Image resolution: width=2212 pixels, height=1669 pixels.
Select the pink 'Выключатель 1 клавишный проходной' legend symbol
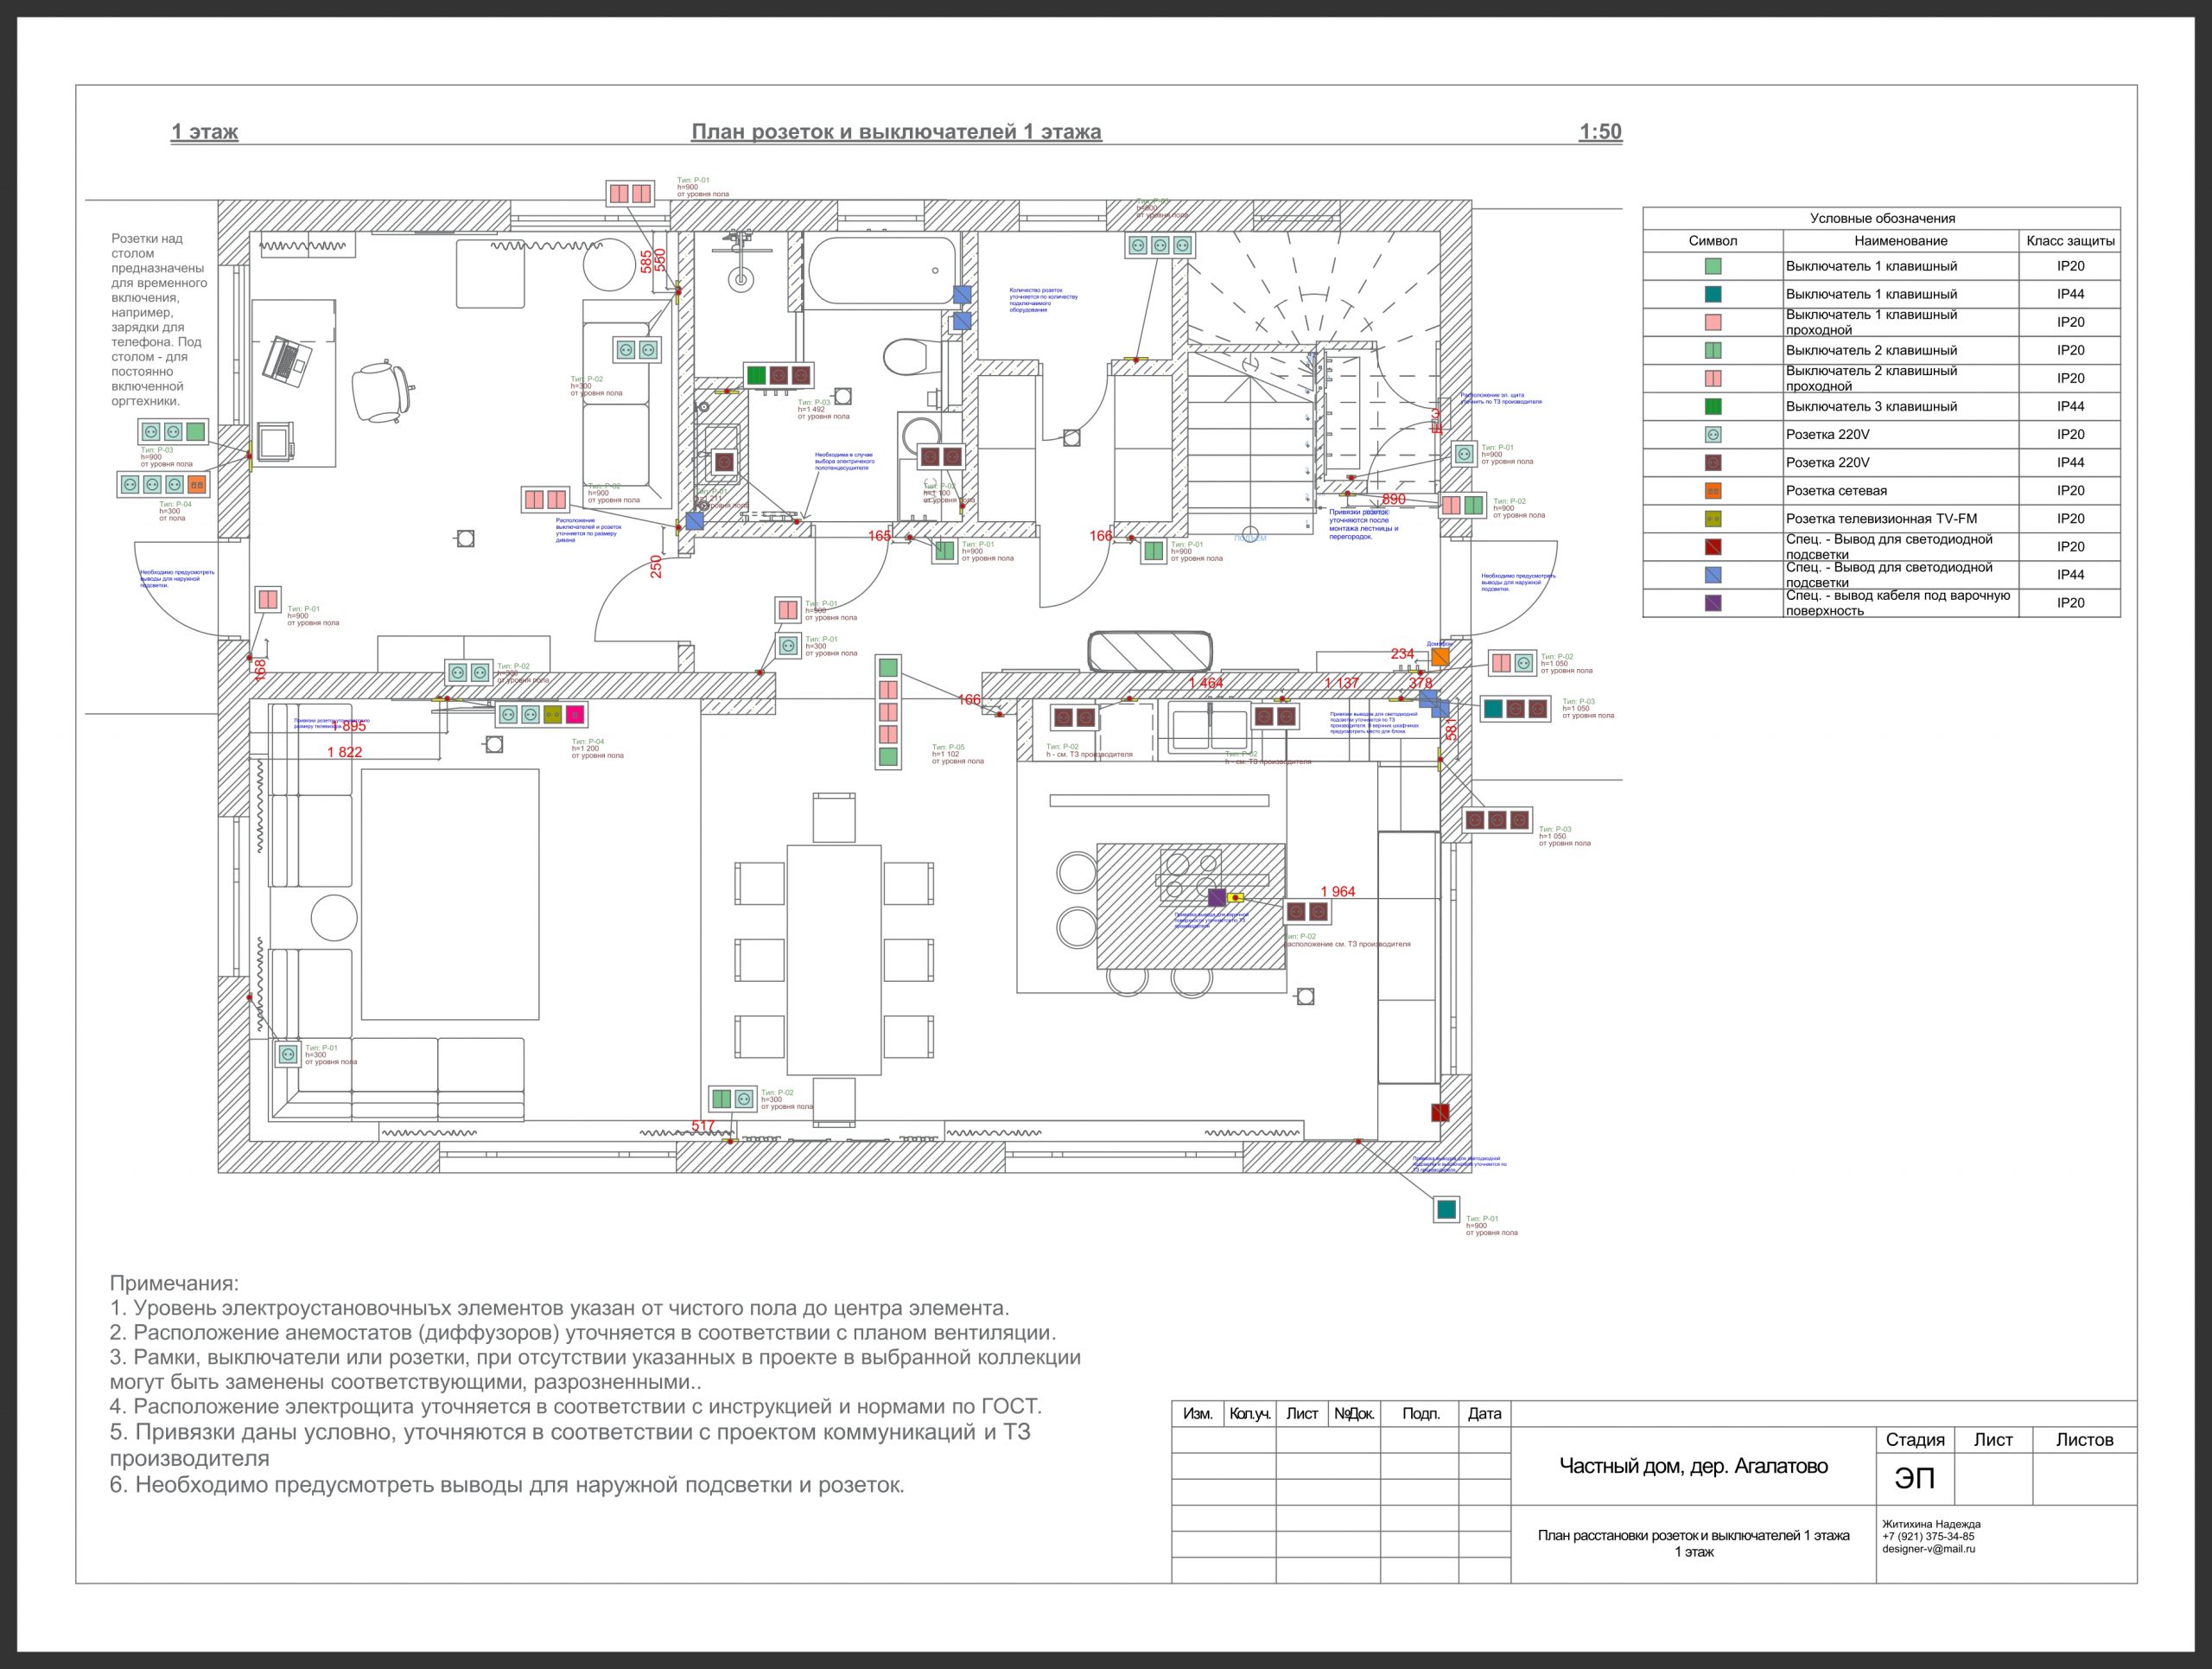(x=1713, y=323)
